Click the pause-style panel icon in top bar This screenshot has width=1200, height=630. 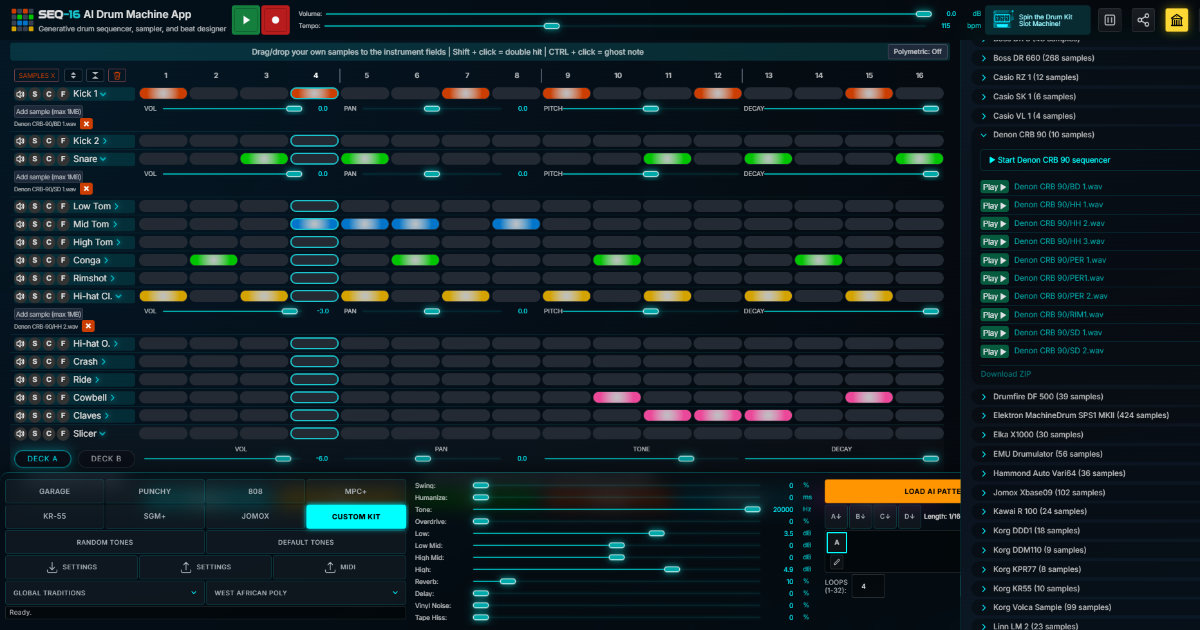point(1109,20)
